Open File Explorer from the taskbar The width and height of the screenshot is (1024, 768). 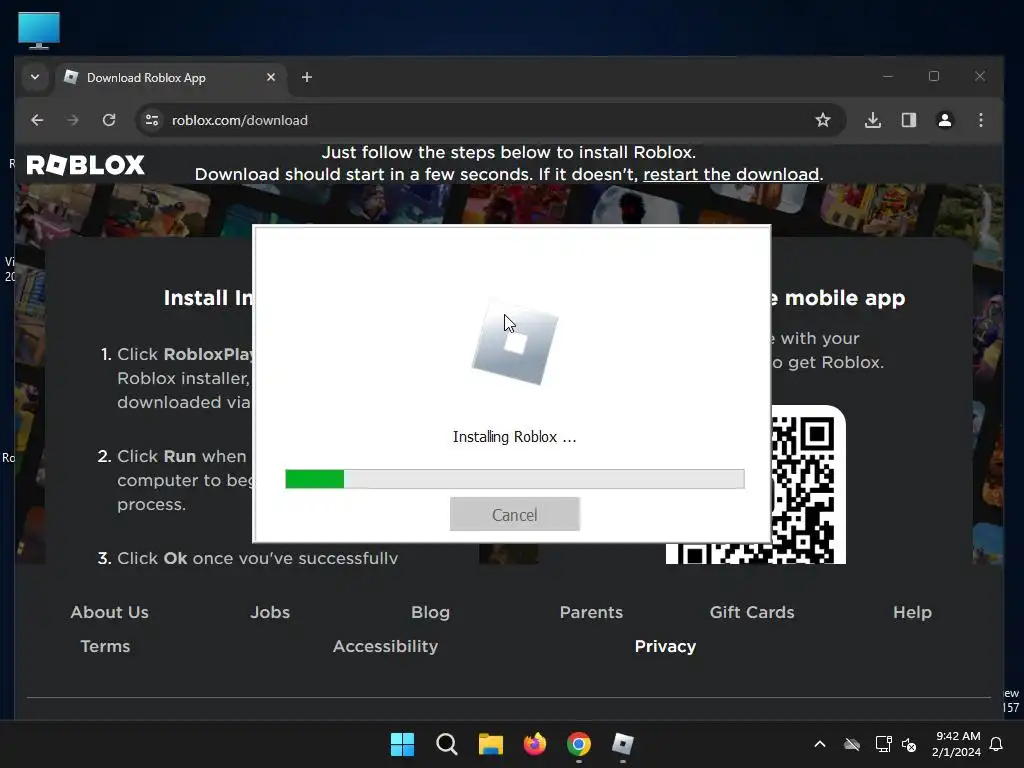(491, 744)
